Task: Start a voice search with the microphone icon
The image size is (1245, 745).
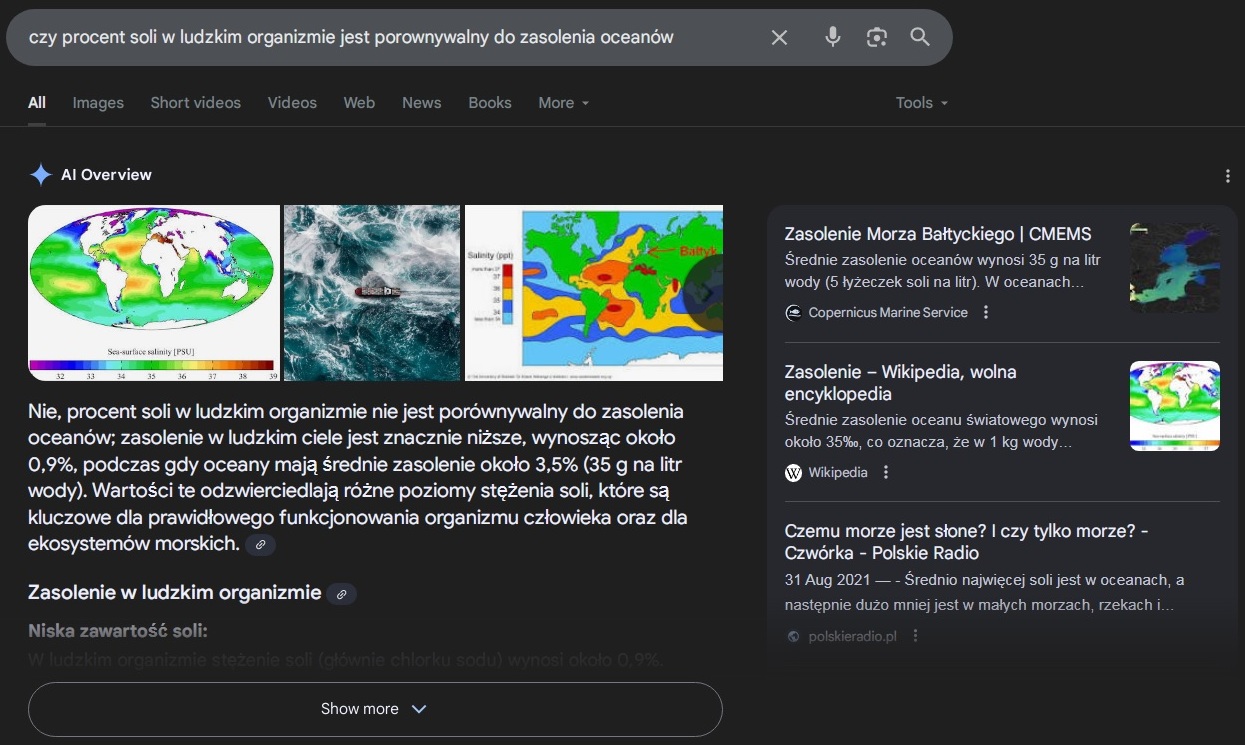Action: [832, 37]
